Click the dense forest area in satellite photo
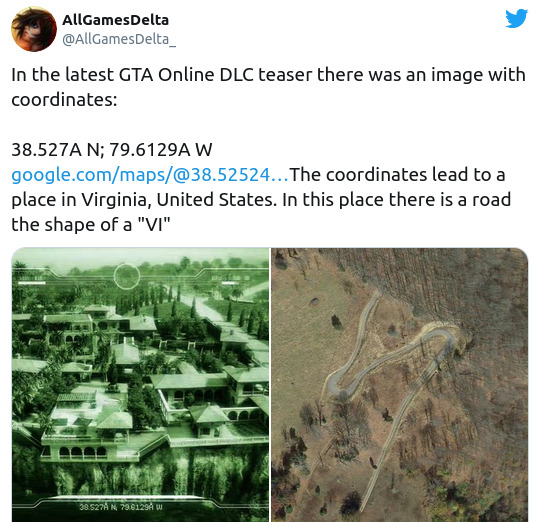 (463, 281)
